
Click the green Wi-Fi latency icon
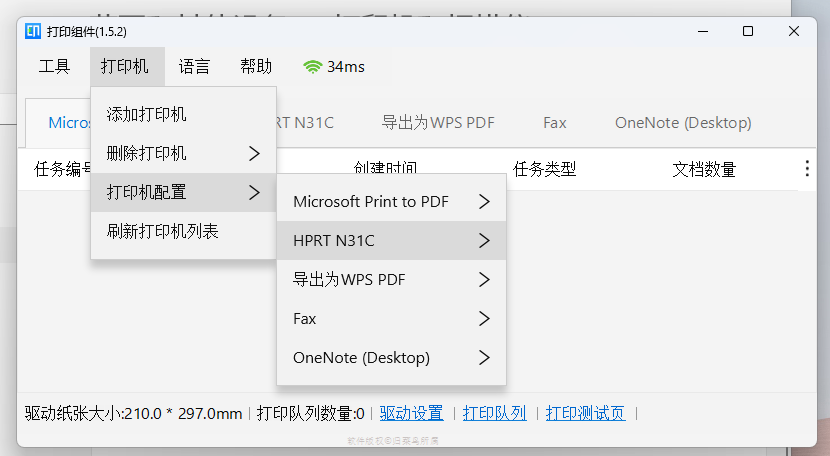click(x=313, y=67)
